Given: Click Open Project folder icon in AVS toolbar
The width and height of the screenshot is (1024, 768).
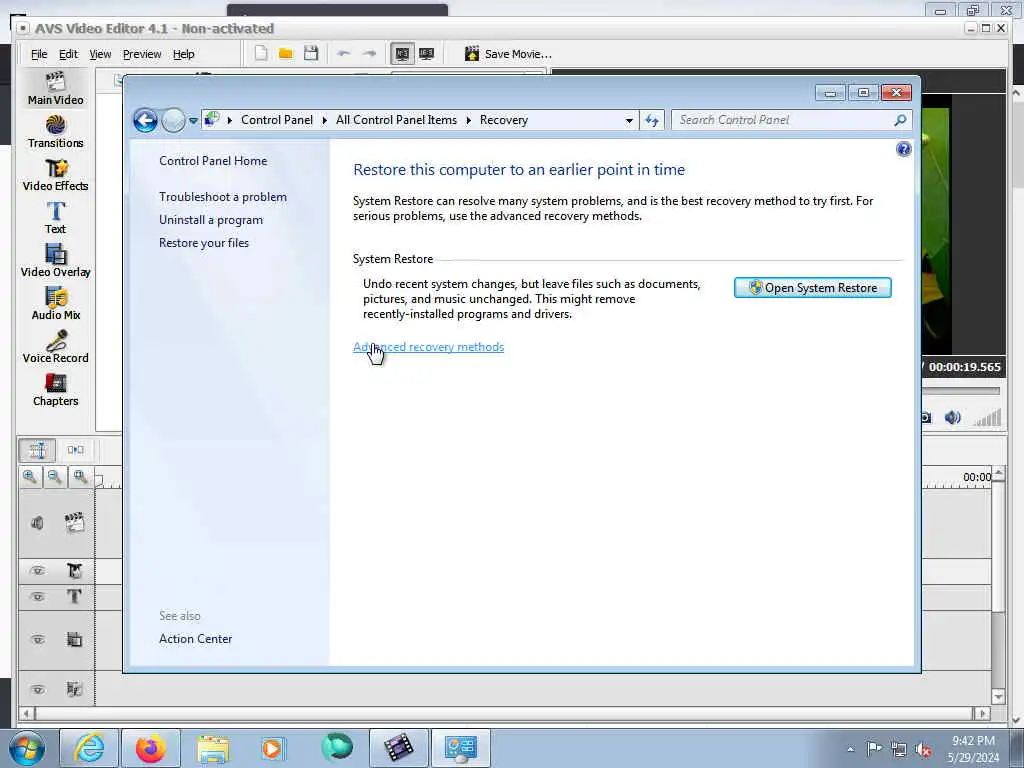Looking at the screenshot, I should coord(285,54).
